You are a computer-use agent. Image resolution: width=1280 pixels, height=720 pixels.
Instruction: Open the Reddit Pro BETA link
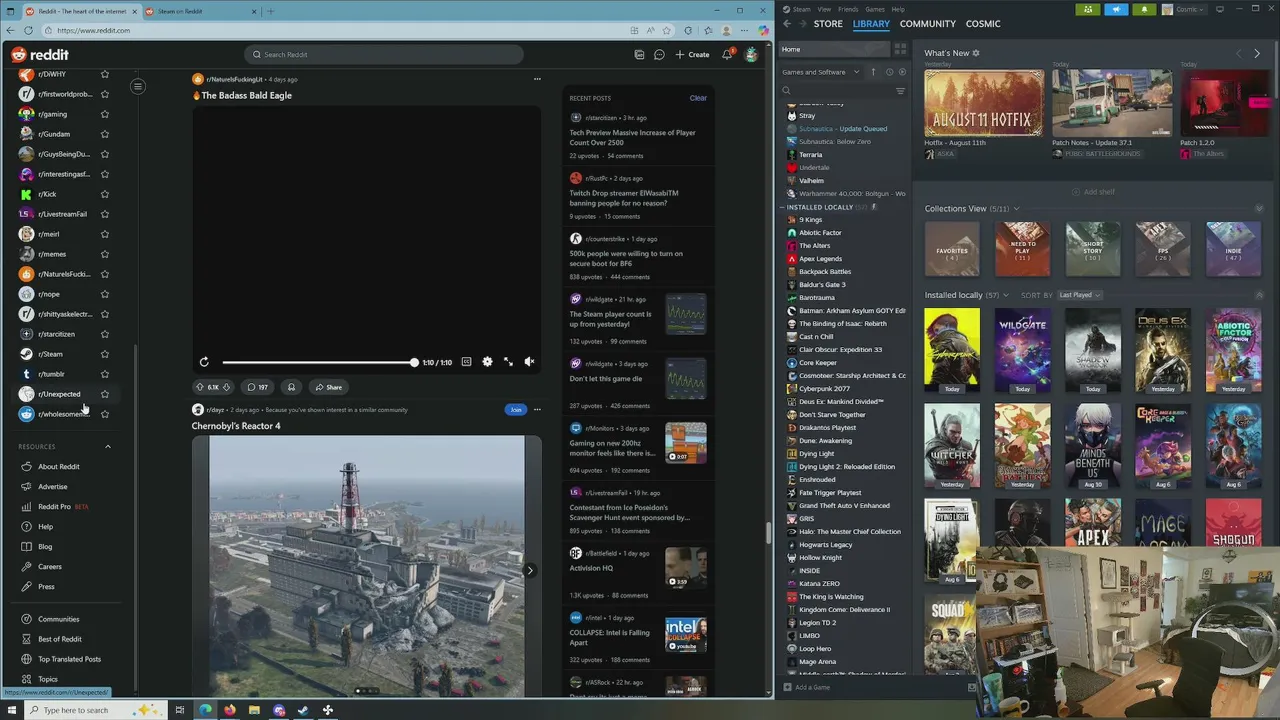coord(62,507)
